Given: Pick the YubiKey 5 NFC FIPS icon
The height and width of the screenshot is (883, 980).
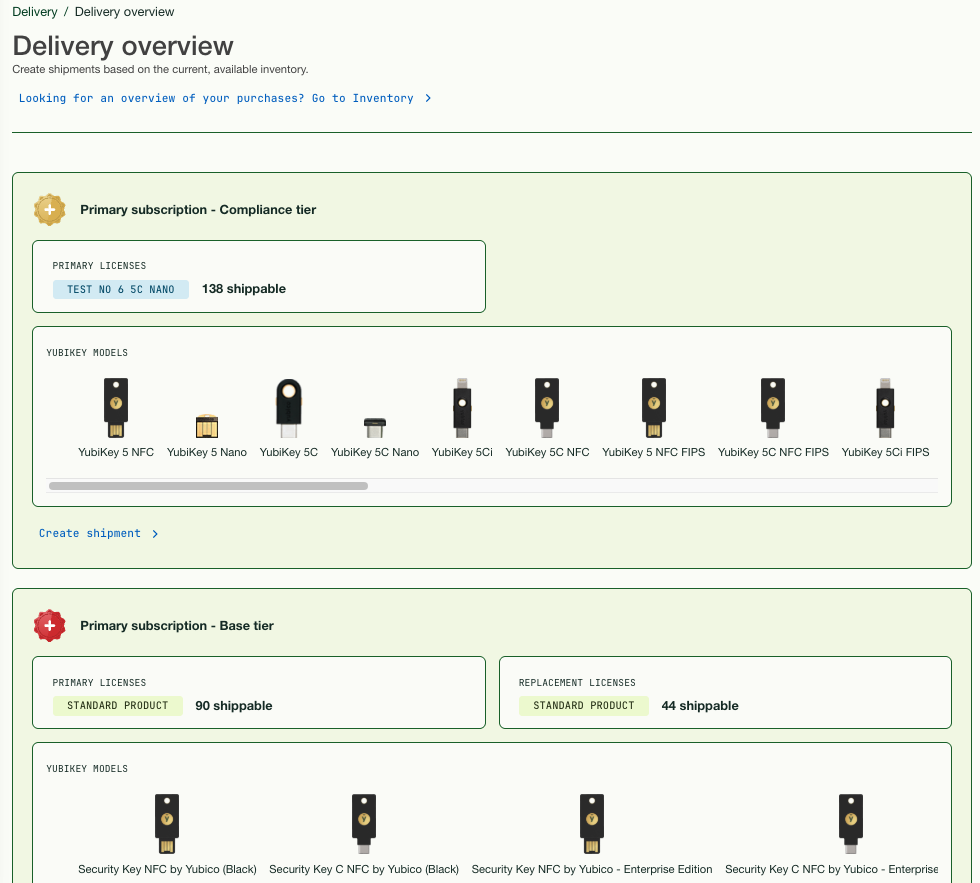Looking at the screenshot, I should point(653,407).
